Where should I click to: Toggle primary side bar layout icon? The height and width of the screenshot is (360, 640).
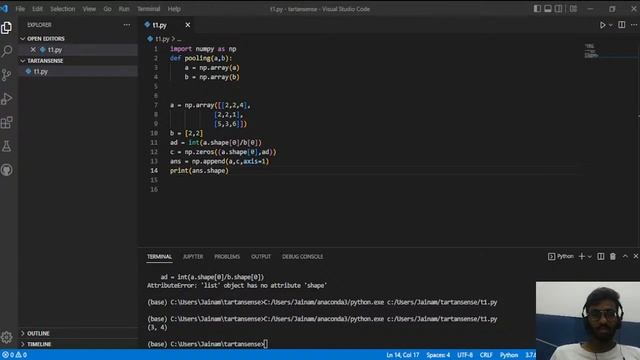tap(537, 9)
